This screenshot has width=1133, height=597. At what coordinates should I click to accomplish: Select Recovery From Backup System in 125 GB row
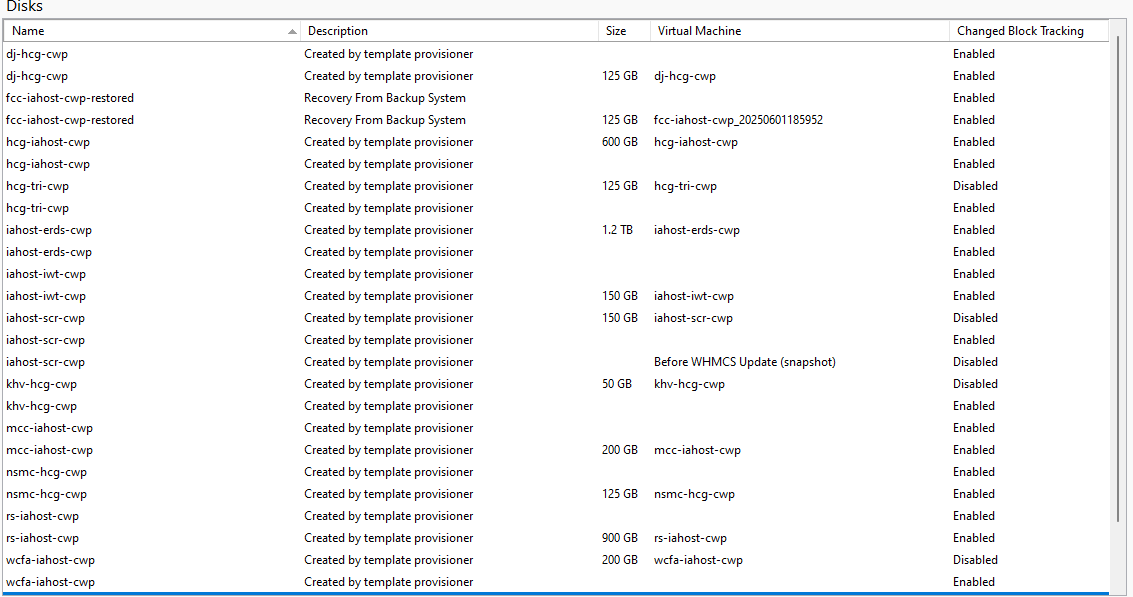(384, 120)
